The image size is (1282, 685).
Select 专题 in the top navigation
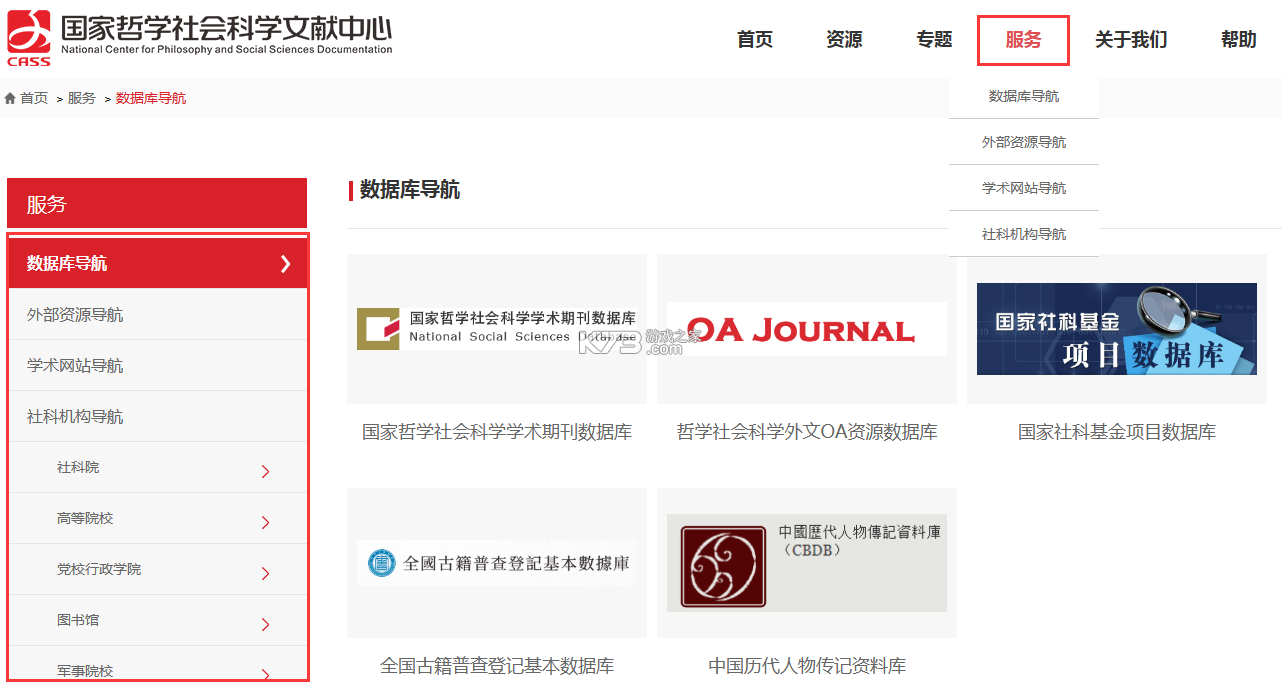click(933, 40)
